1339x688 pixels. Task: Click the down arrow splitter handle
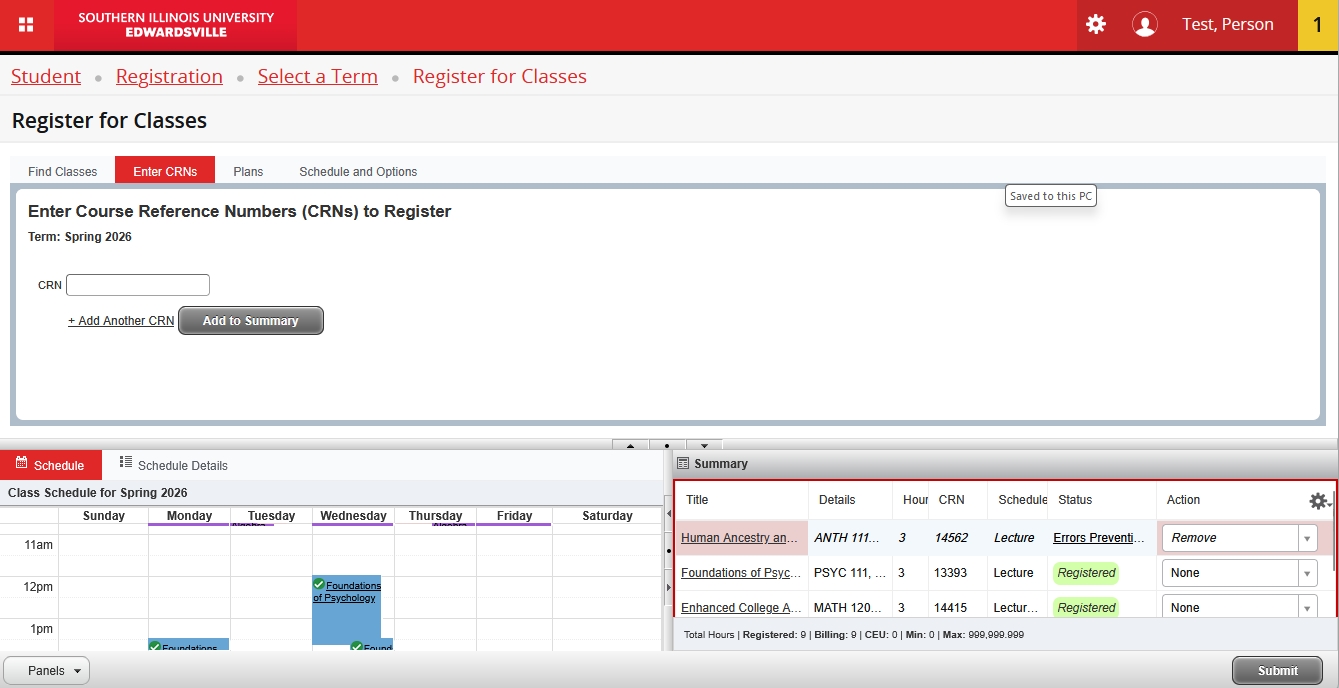point(704,445)
